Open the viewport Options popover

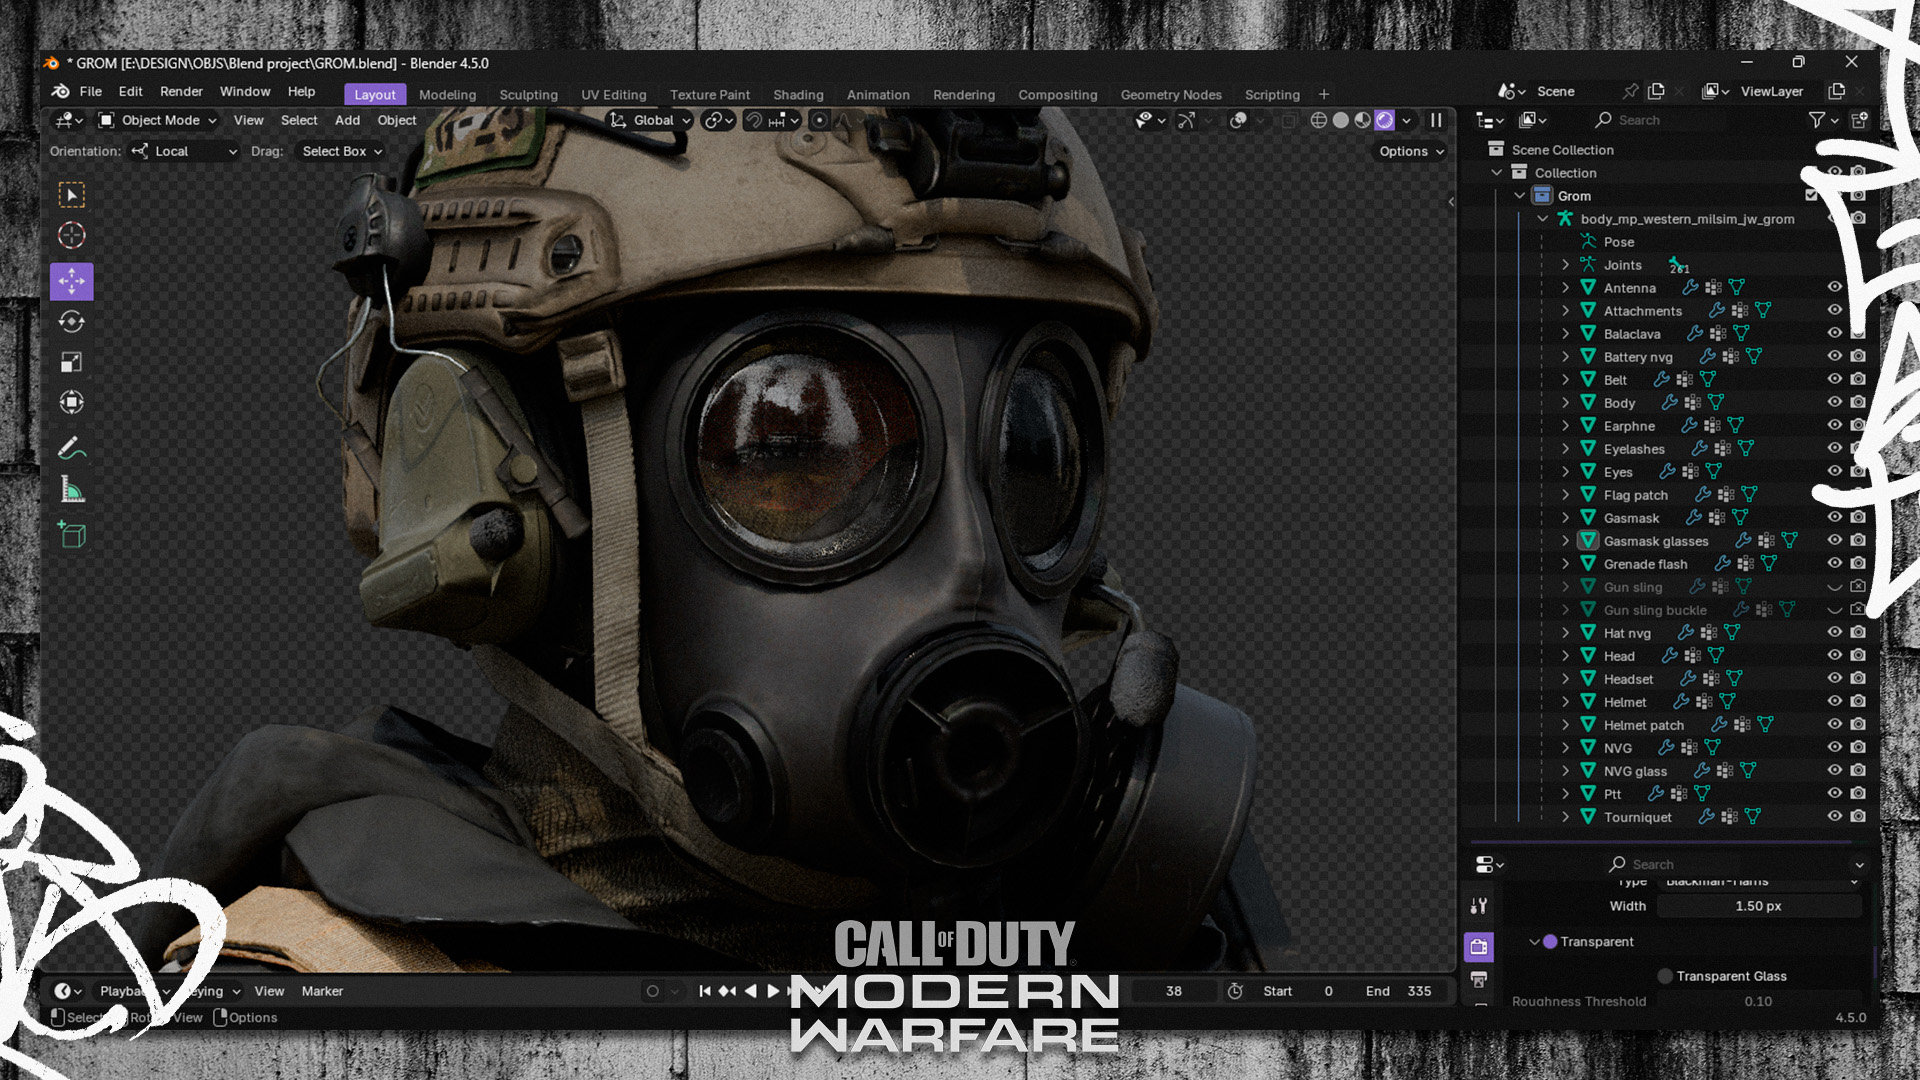(1411, 151)
